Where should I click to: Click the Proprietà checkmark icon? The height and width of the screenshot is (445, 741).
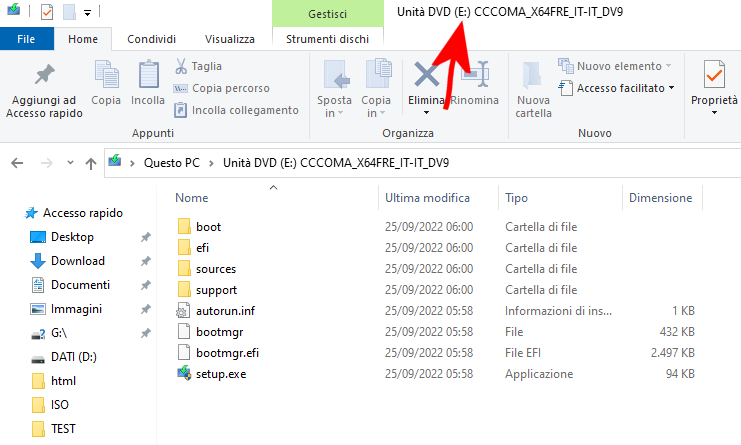[714, 74]
